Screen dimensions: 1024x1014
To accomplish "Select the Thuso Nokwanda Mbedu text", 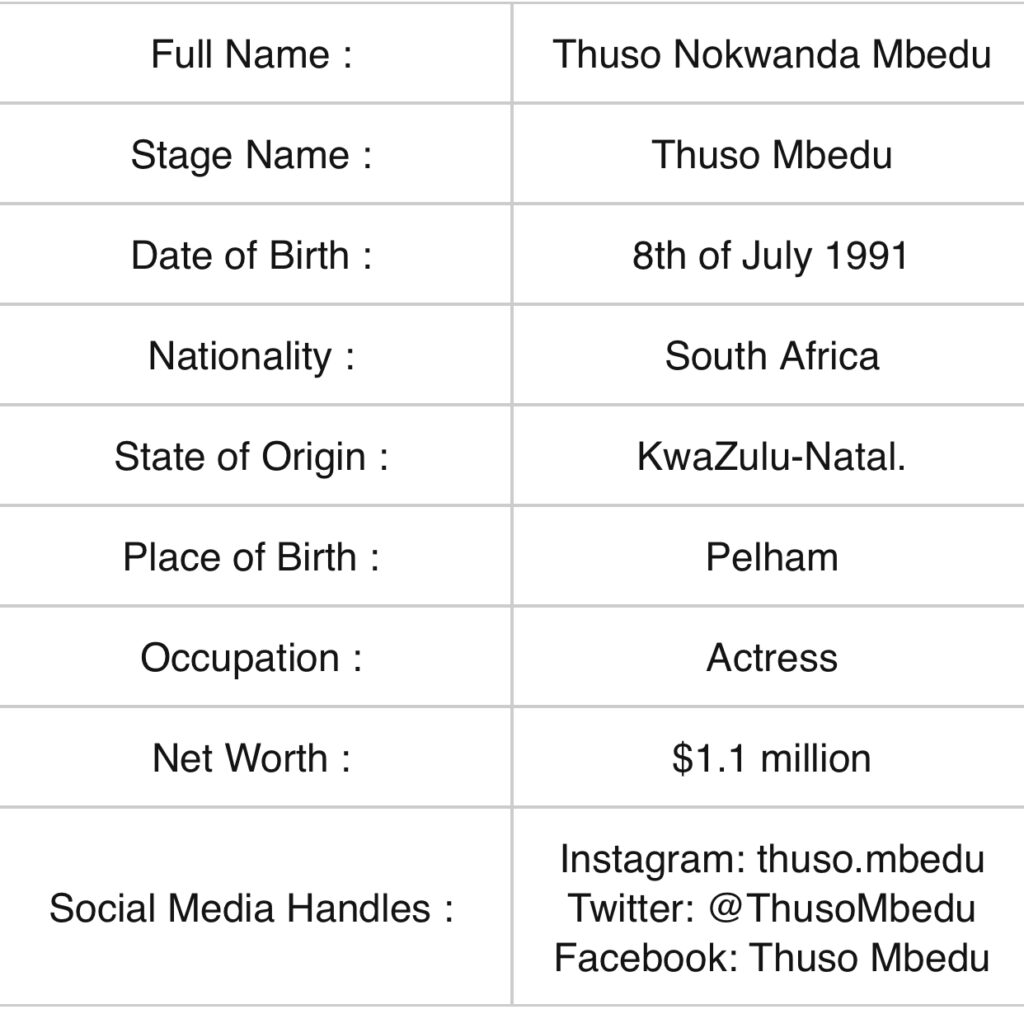I will [772, 54].
